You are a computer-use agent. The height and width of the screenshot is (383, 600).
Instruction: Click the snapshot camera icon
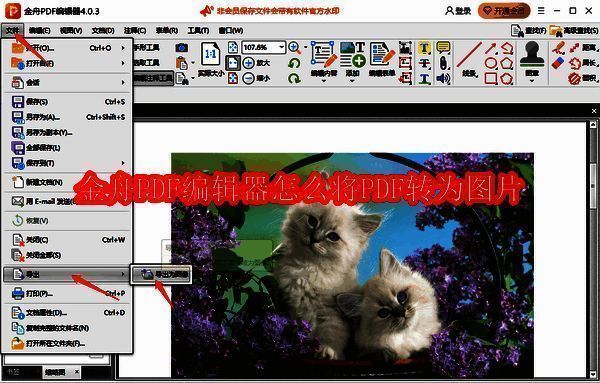click(x=181, y=47)
